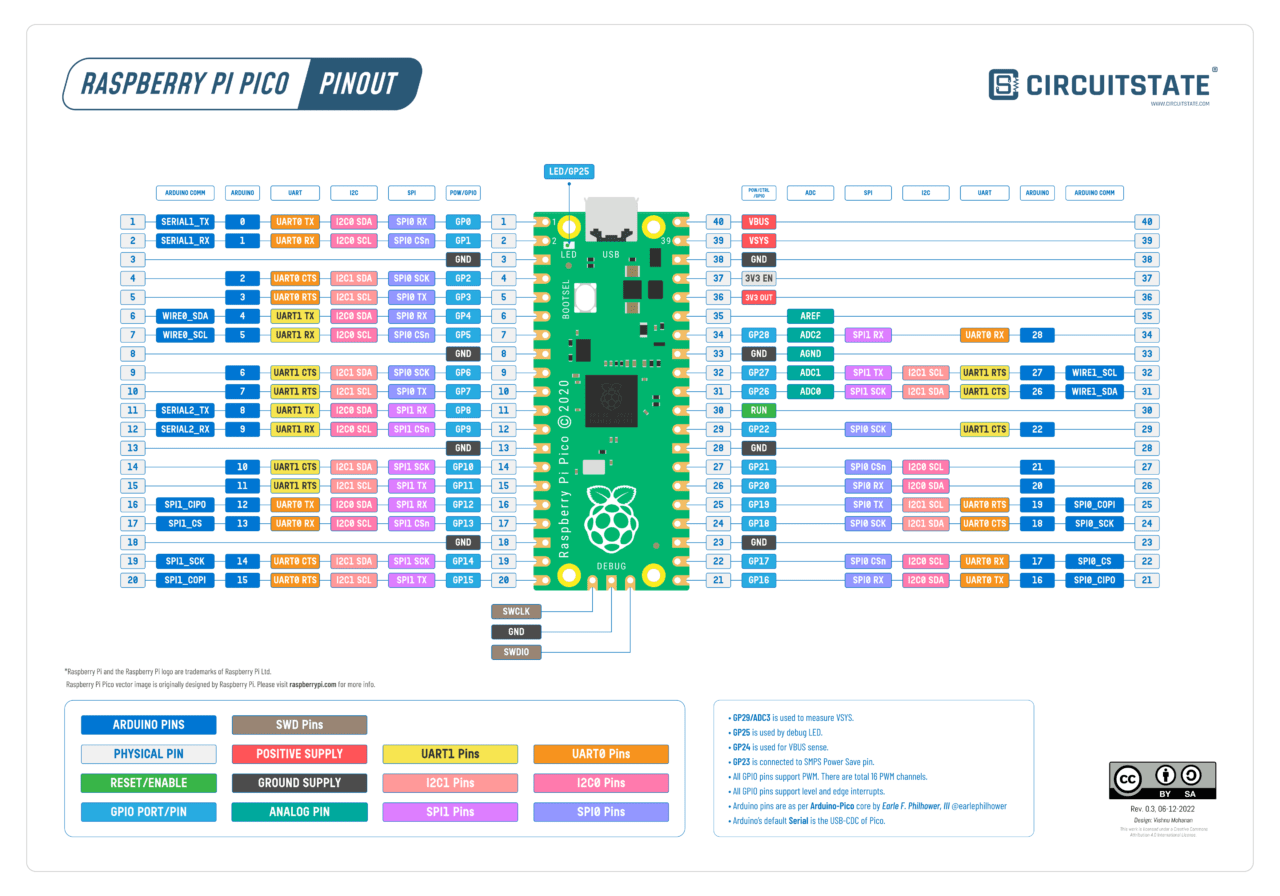Screen dimensions: 1280x896
Task: Select the SERIAL2_TX label
Action: pyautogui.click(x=186, y=410)
